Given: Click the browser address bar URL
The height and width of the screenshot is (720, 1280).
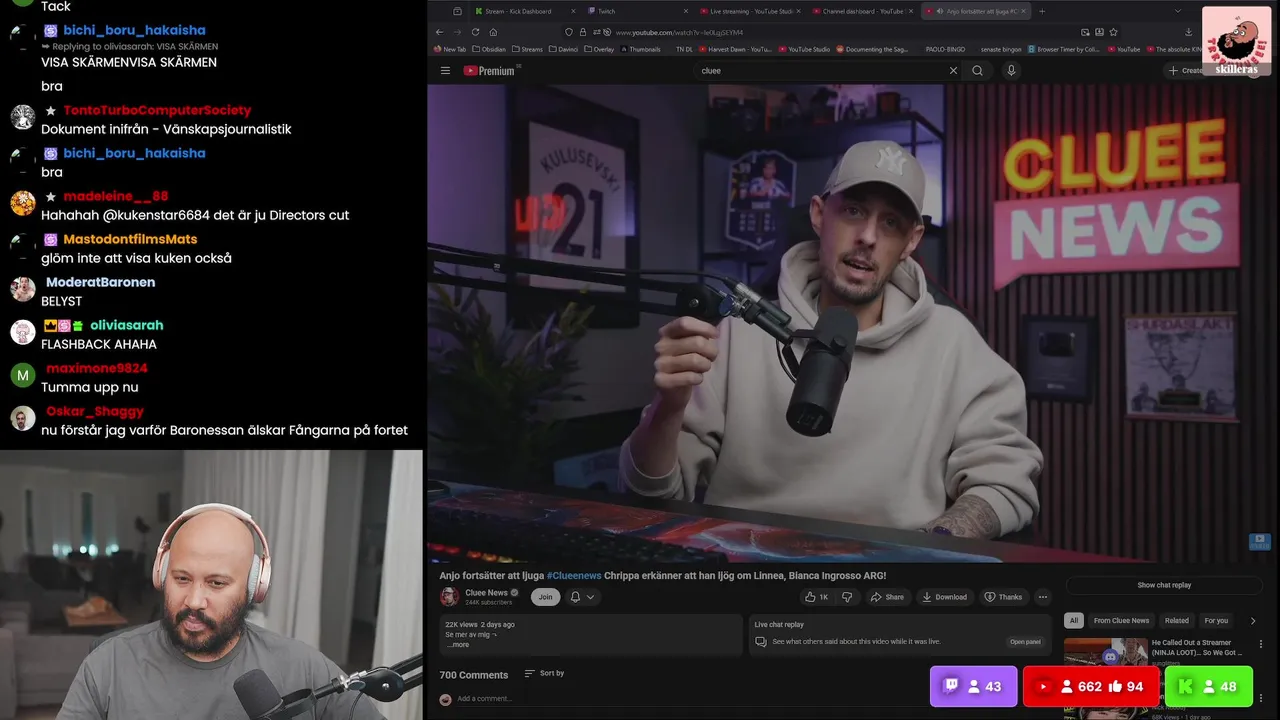Looking at the screenshot, I should [x=679, y=32].
